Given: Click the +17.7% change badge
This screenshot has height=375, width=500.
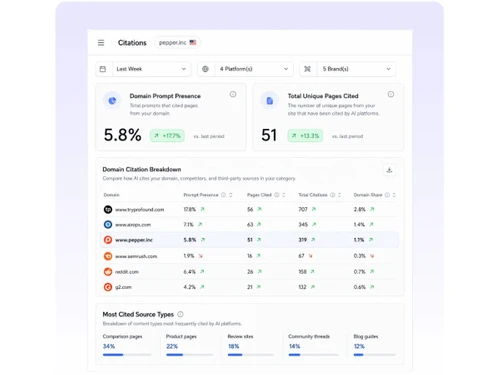Looking at the screenshot, I should pos(167,136).
